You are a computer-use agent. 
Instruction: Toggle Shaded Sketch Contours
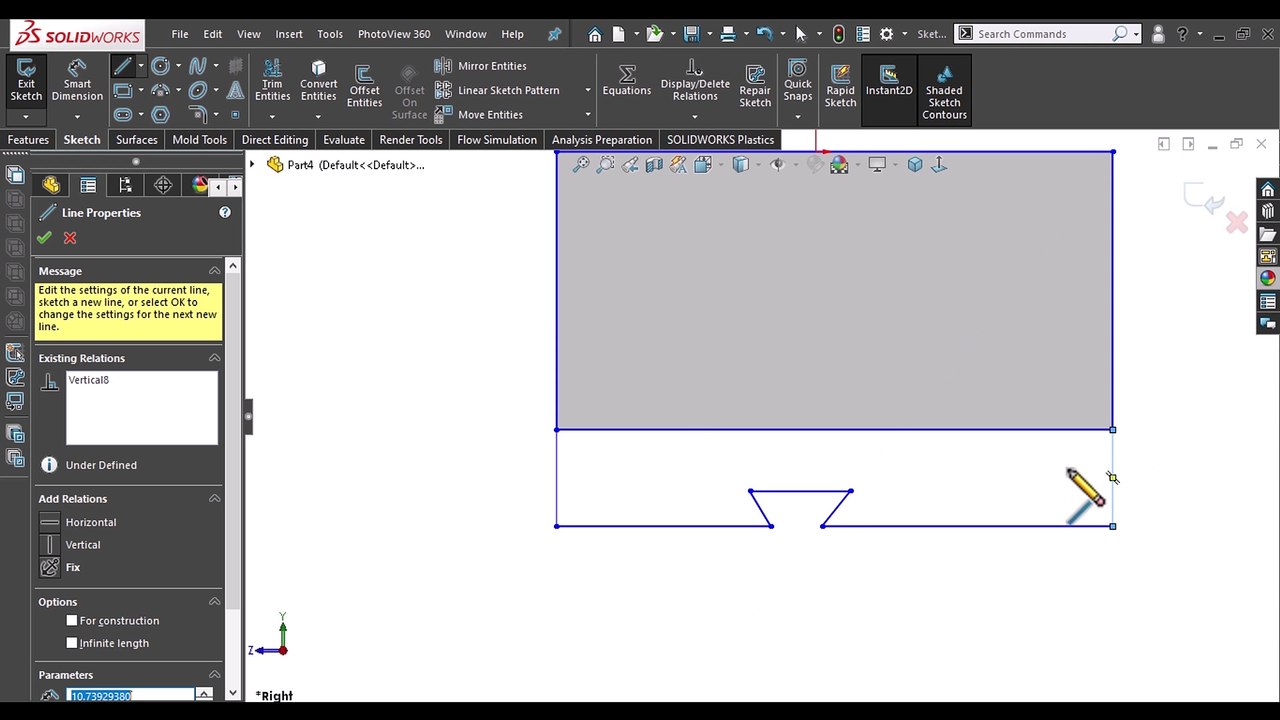(x=944, y=92)
